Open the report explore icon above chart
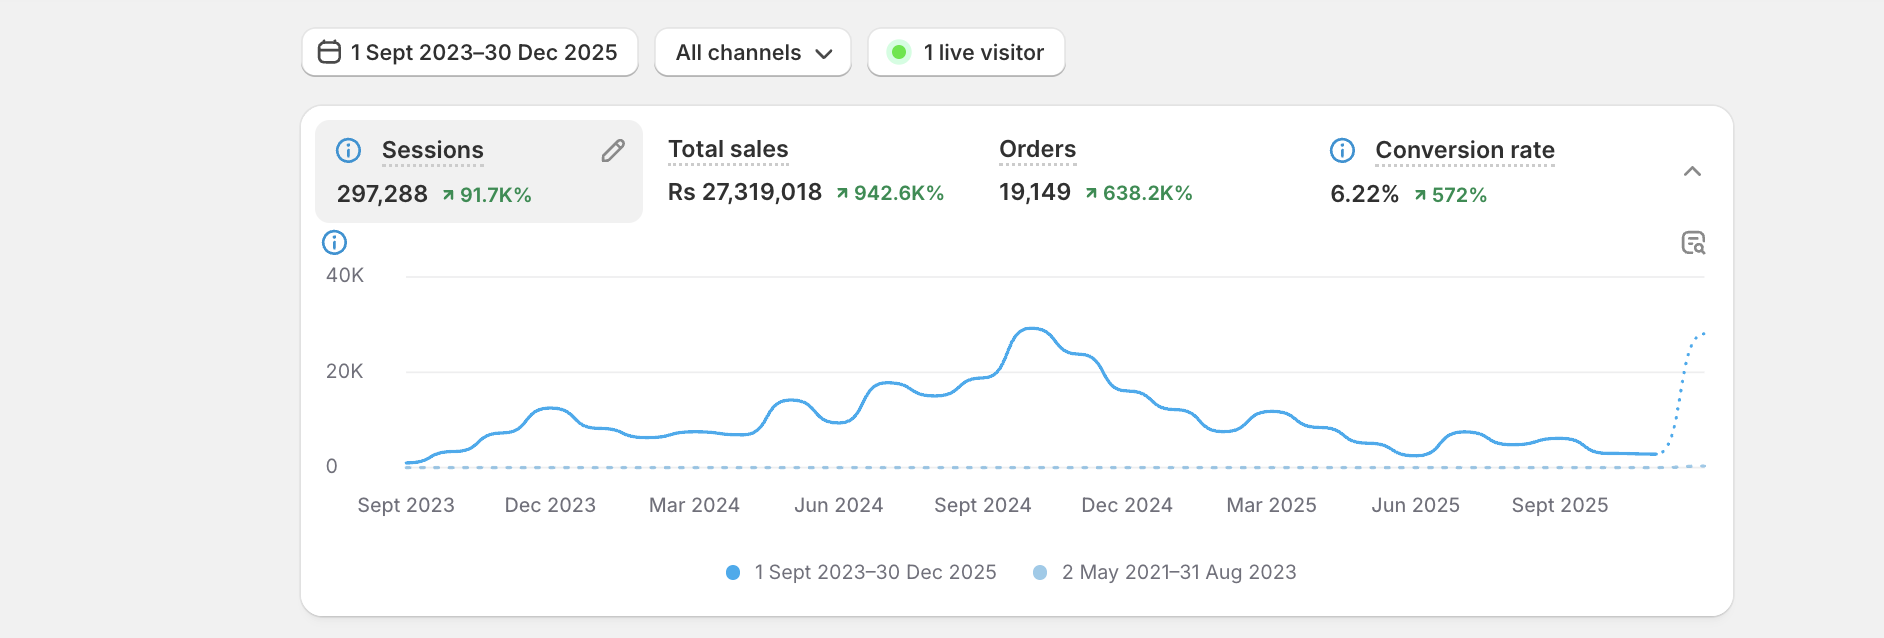Viewport: 1884px width, 638px height. tap(1693, 243)
